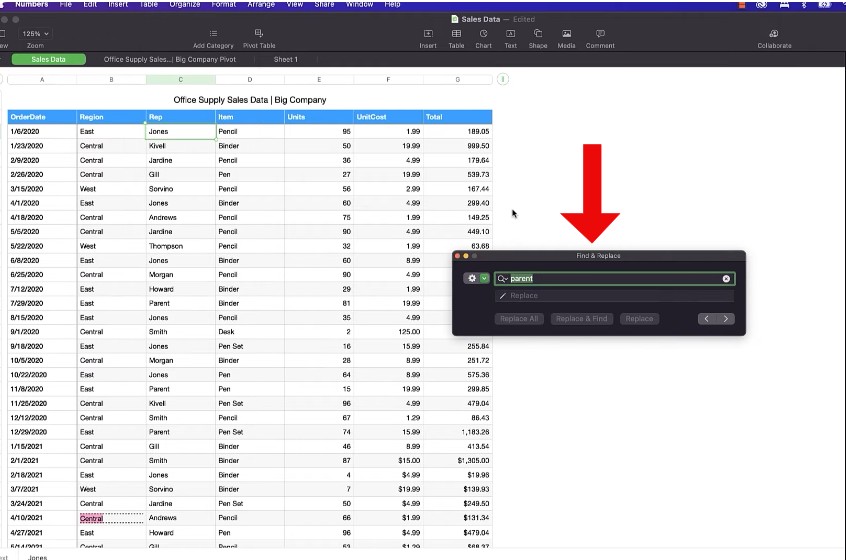Add a Comment via toolbar icon
The image size is (846, 560).
click(600, 33)
